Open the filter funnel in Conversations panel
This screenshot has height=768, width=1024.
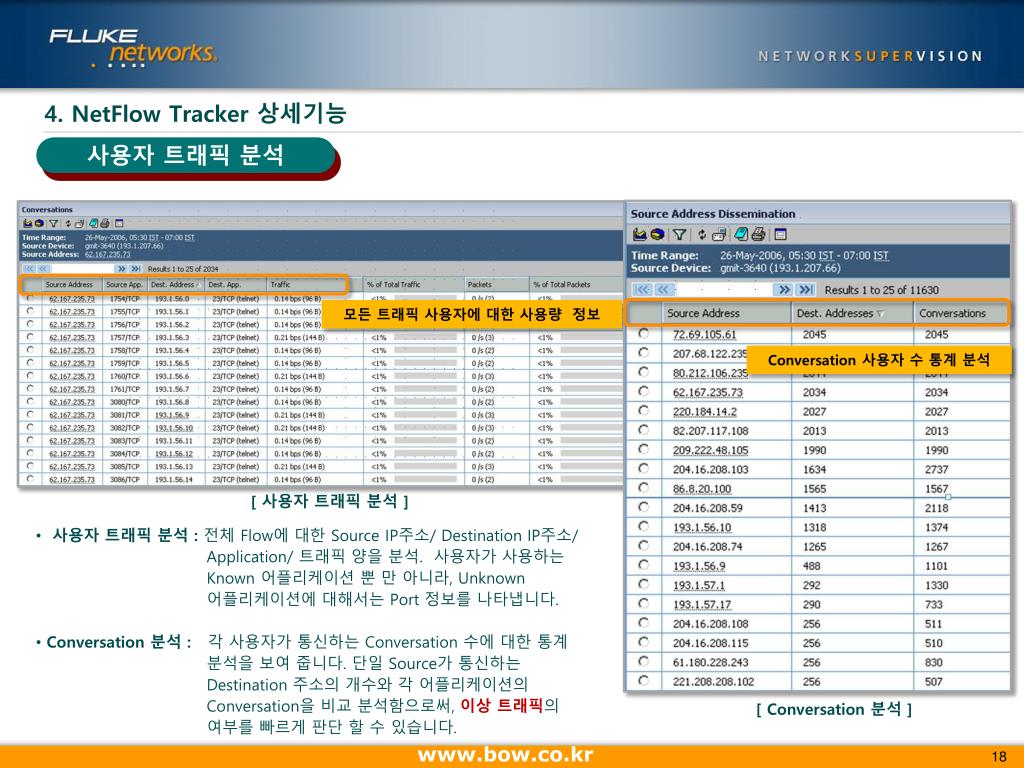tap(51, 223)
